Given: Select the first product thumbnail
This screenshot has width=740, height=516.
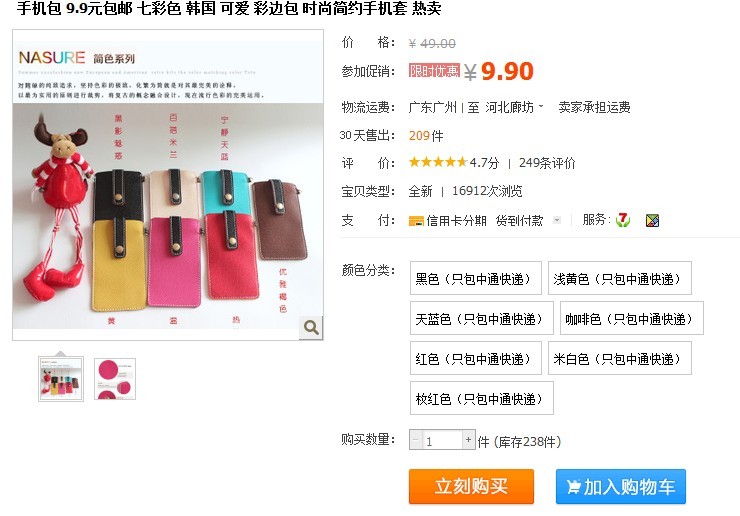Looking at the screenshot, I should [61, 379].
